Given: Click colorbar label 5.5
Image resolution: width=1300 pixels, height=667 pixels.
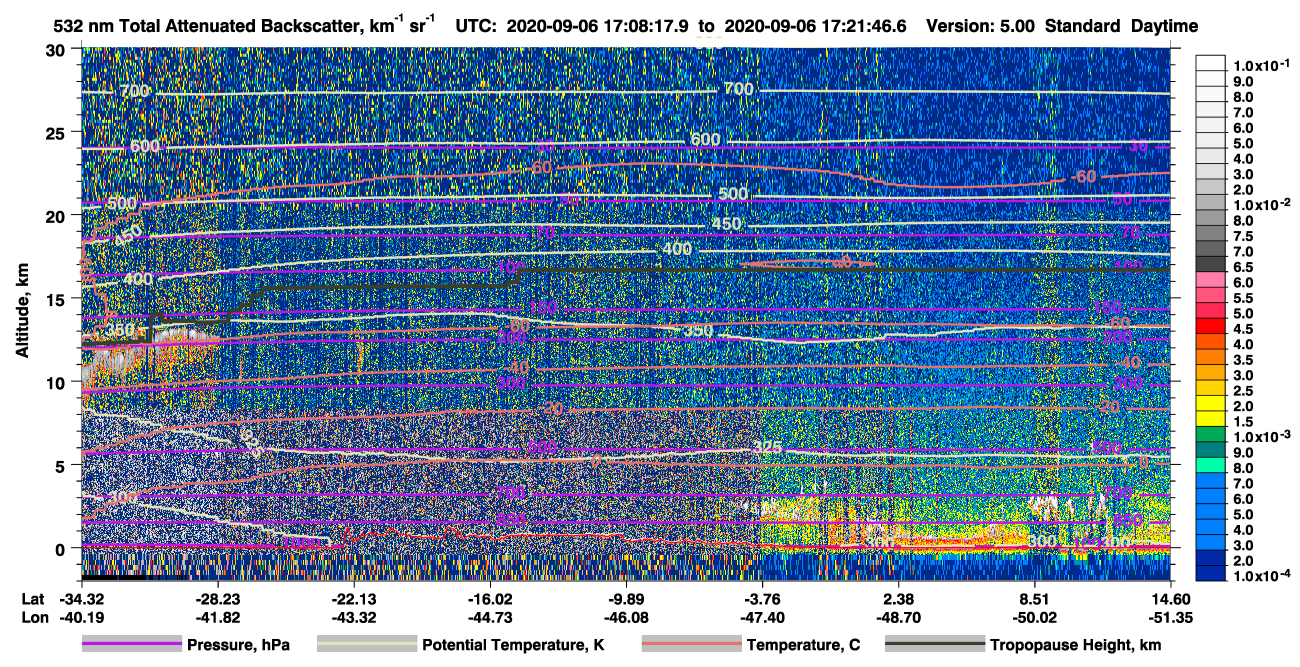Looking at the screenshot, I should tap(1242, 297).
